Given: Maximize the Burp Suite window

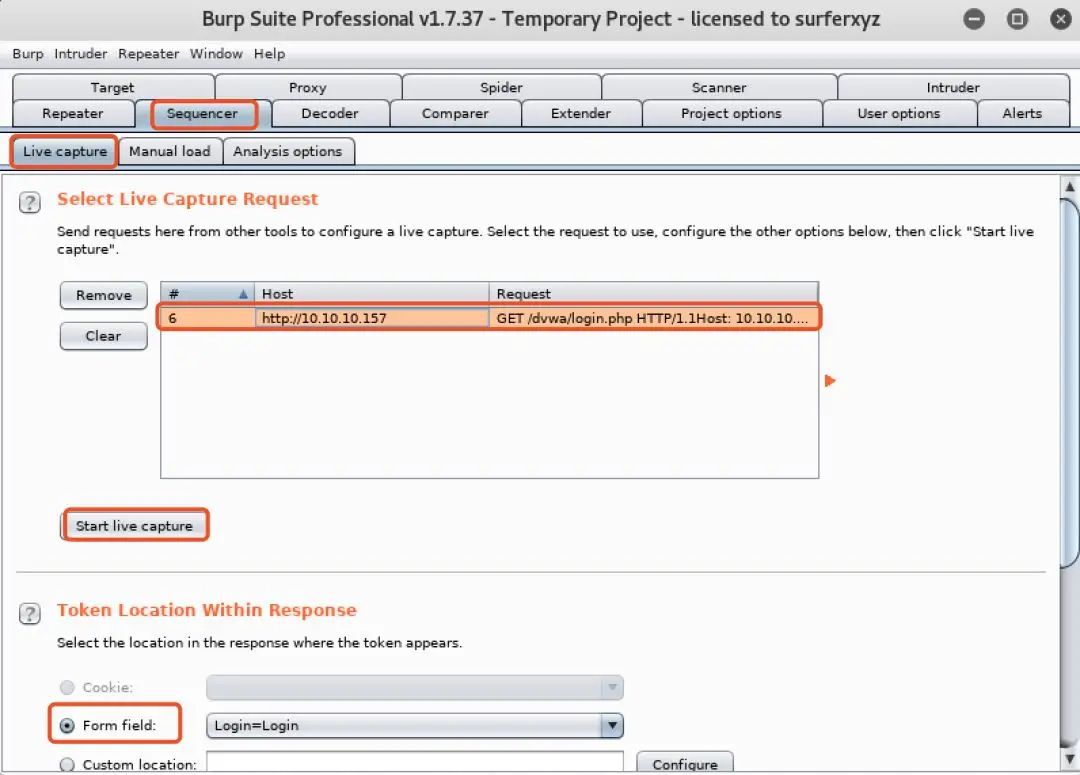Looking at the screenshot, I should coord(1017,19).
